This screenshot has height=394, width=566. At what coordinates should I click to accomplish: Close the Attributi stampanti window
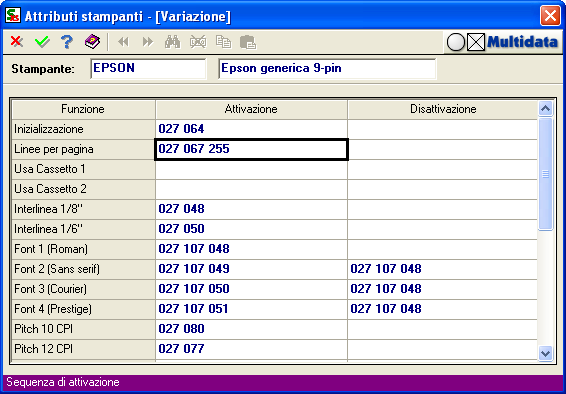click(550, 16)
